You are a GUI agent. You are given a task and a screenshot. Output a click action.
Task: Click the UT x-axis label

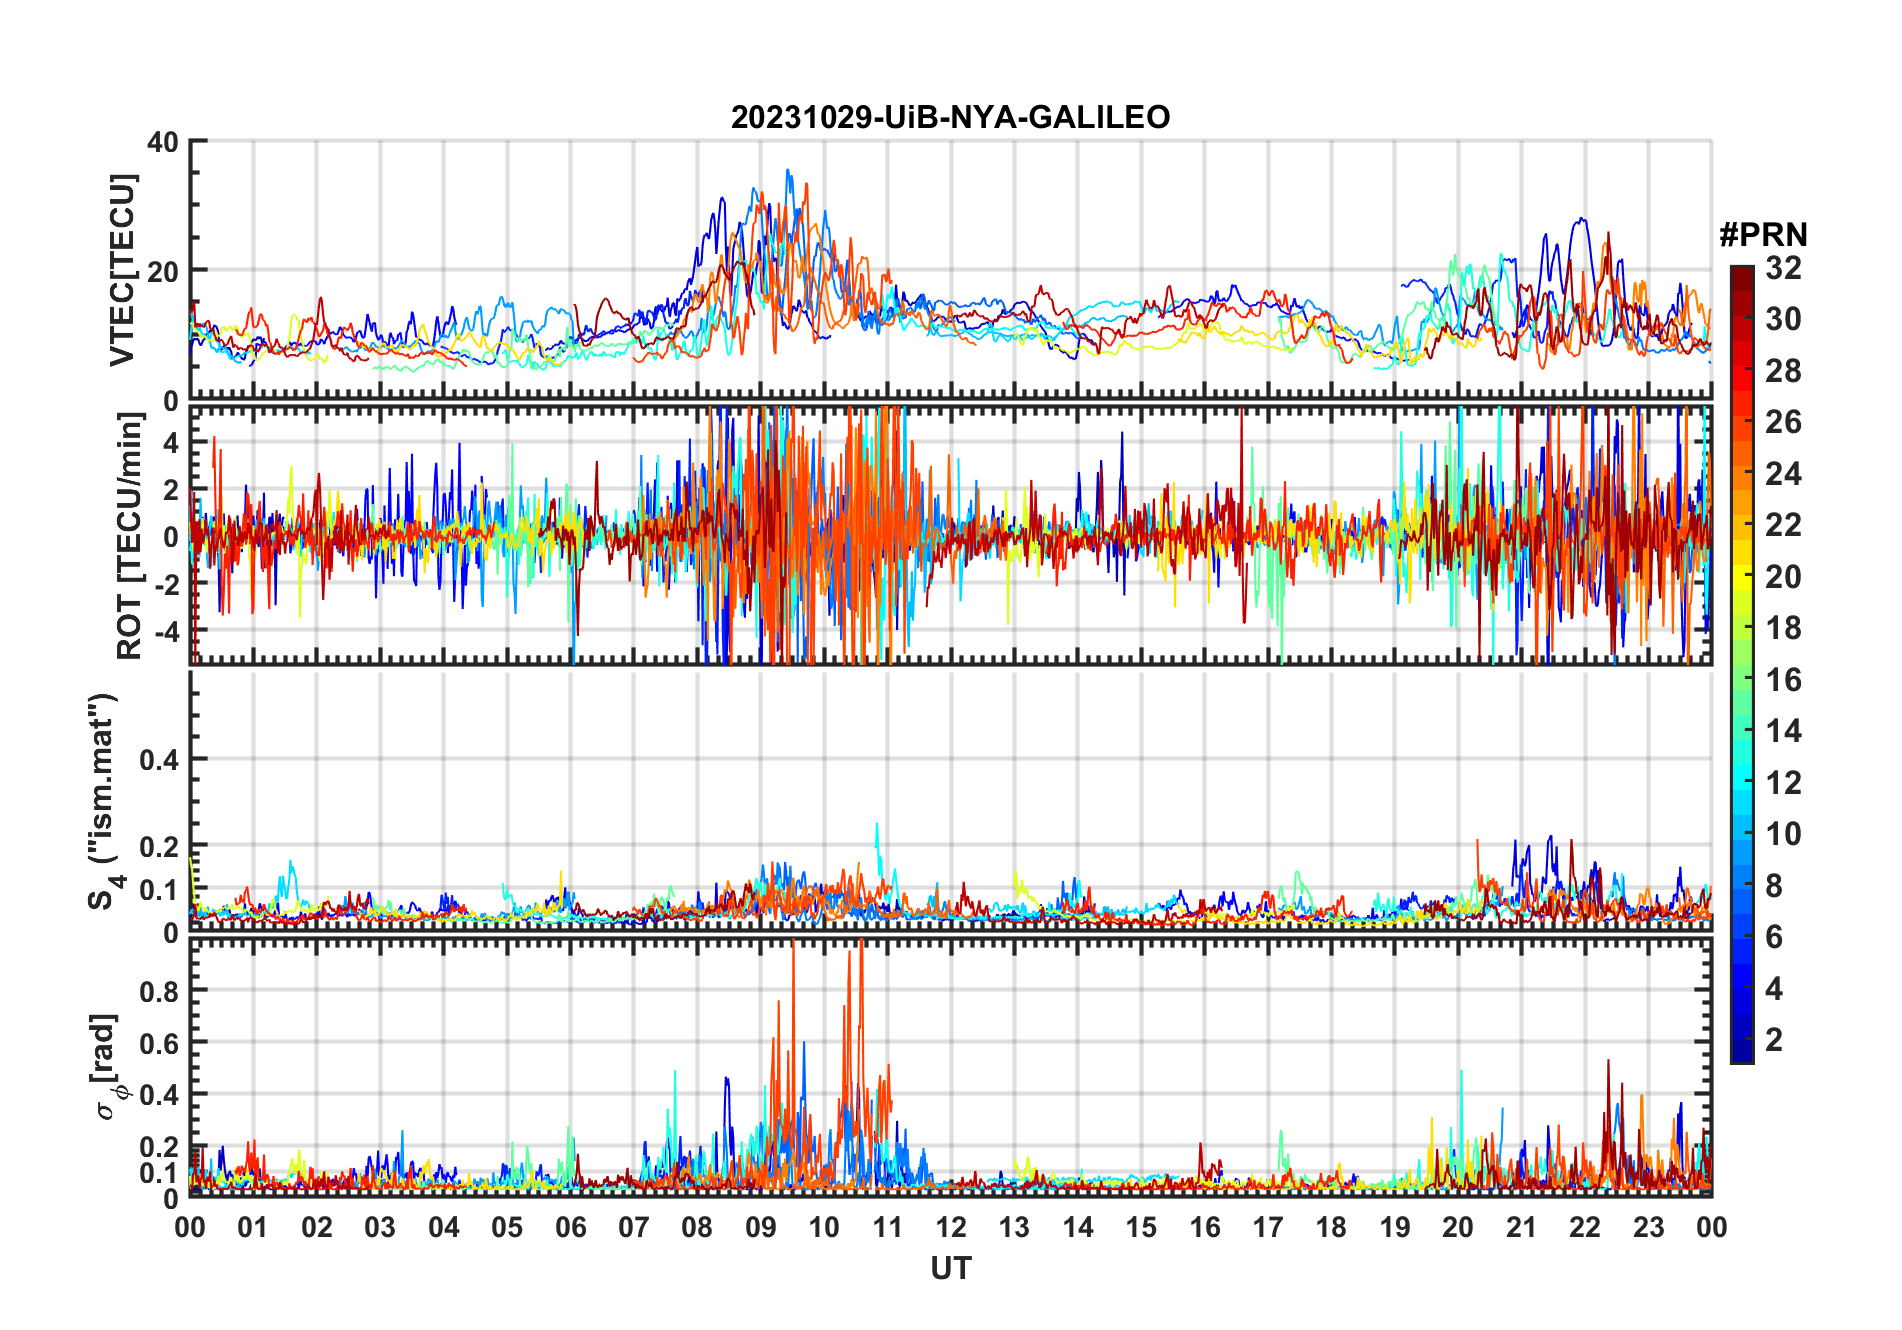tap(950, 1268)
